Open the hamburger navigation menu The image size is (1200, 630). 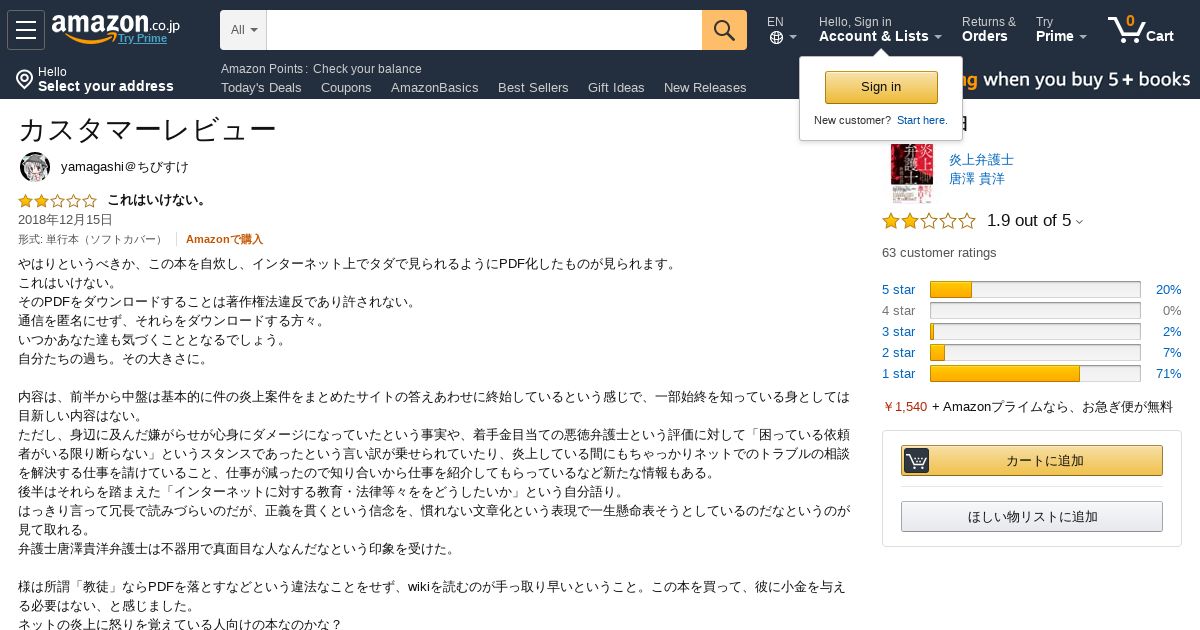click(x=26, y=30)
